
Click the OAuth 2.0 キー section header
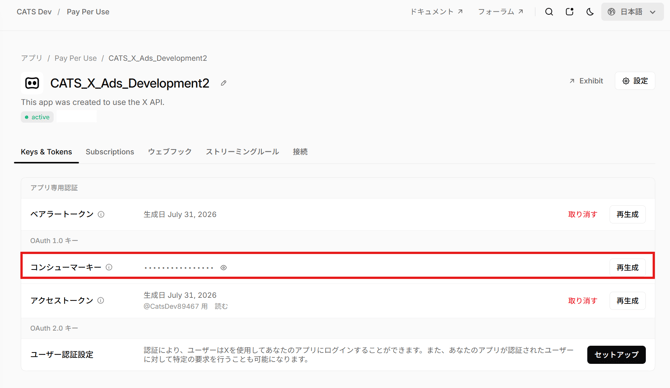click(x=54, y=328)
